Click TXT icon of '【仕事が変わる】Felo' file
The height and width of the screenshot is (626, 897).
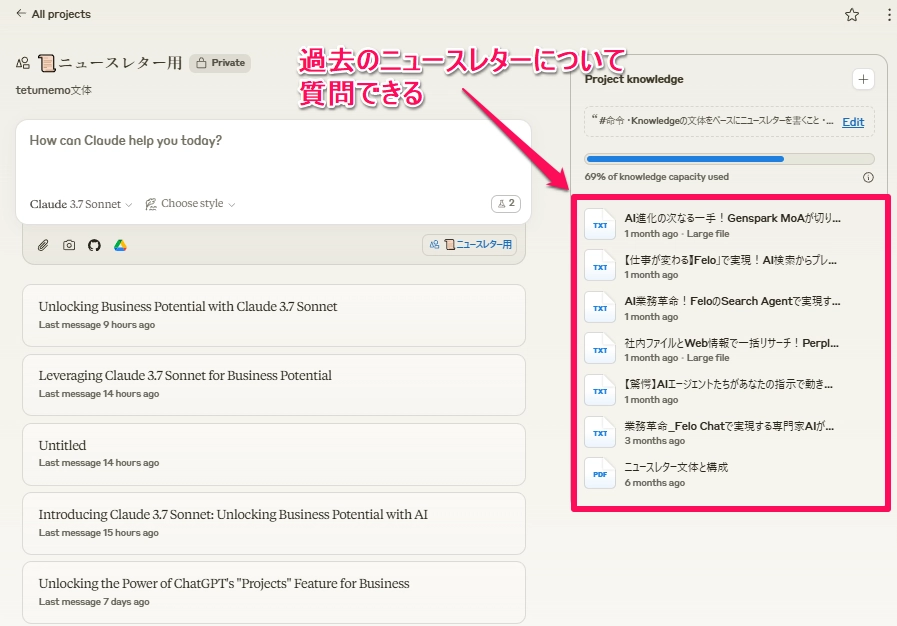600,267
